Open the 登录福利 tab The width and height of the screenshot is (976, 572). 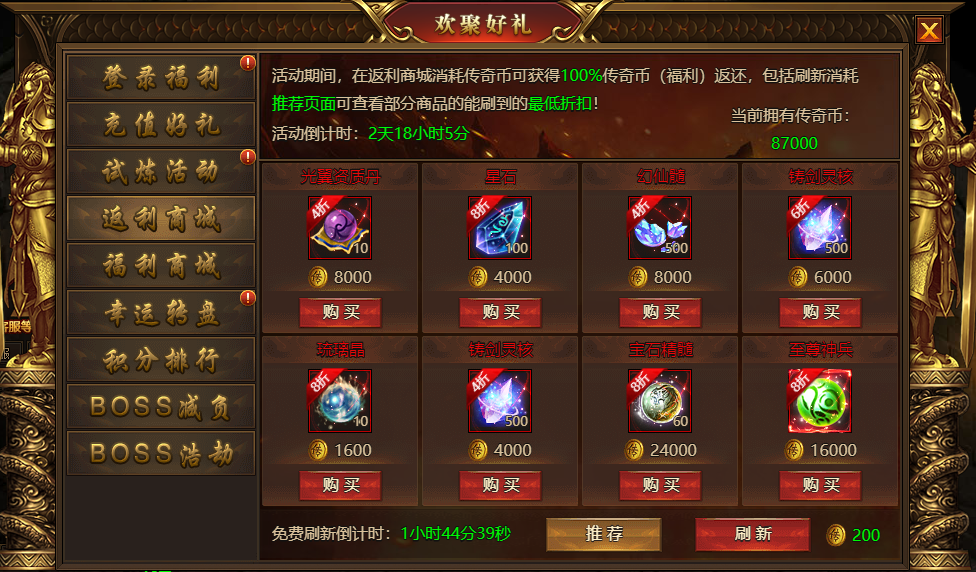click(x=161, y=78)
